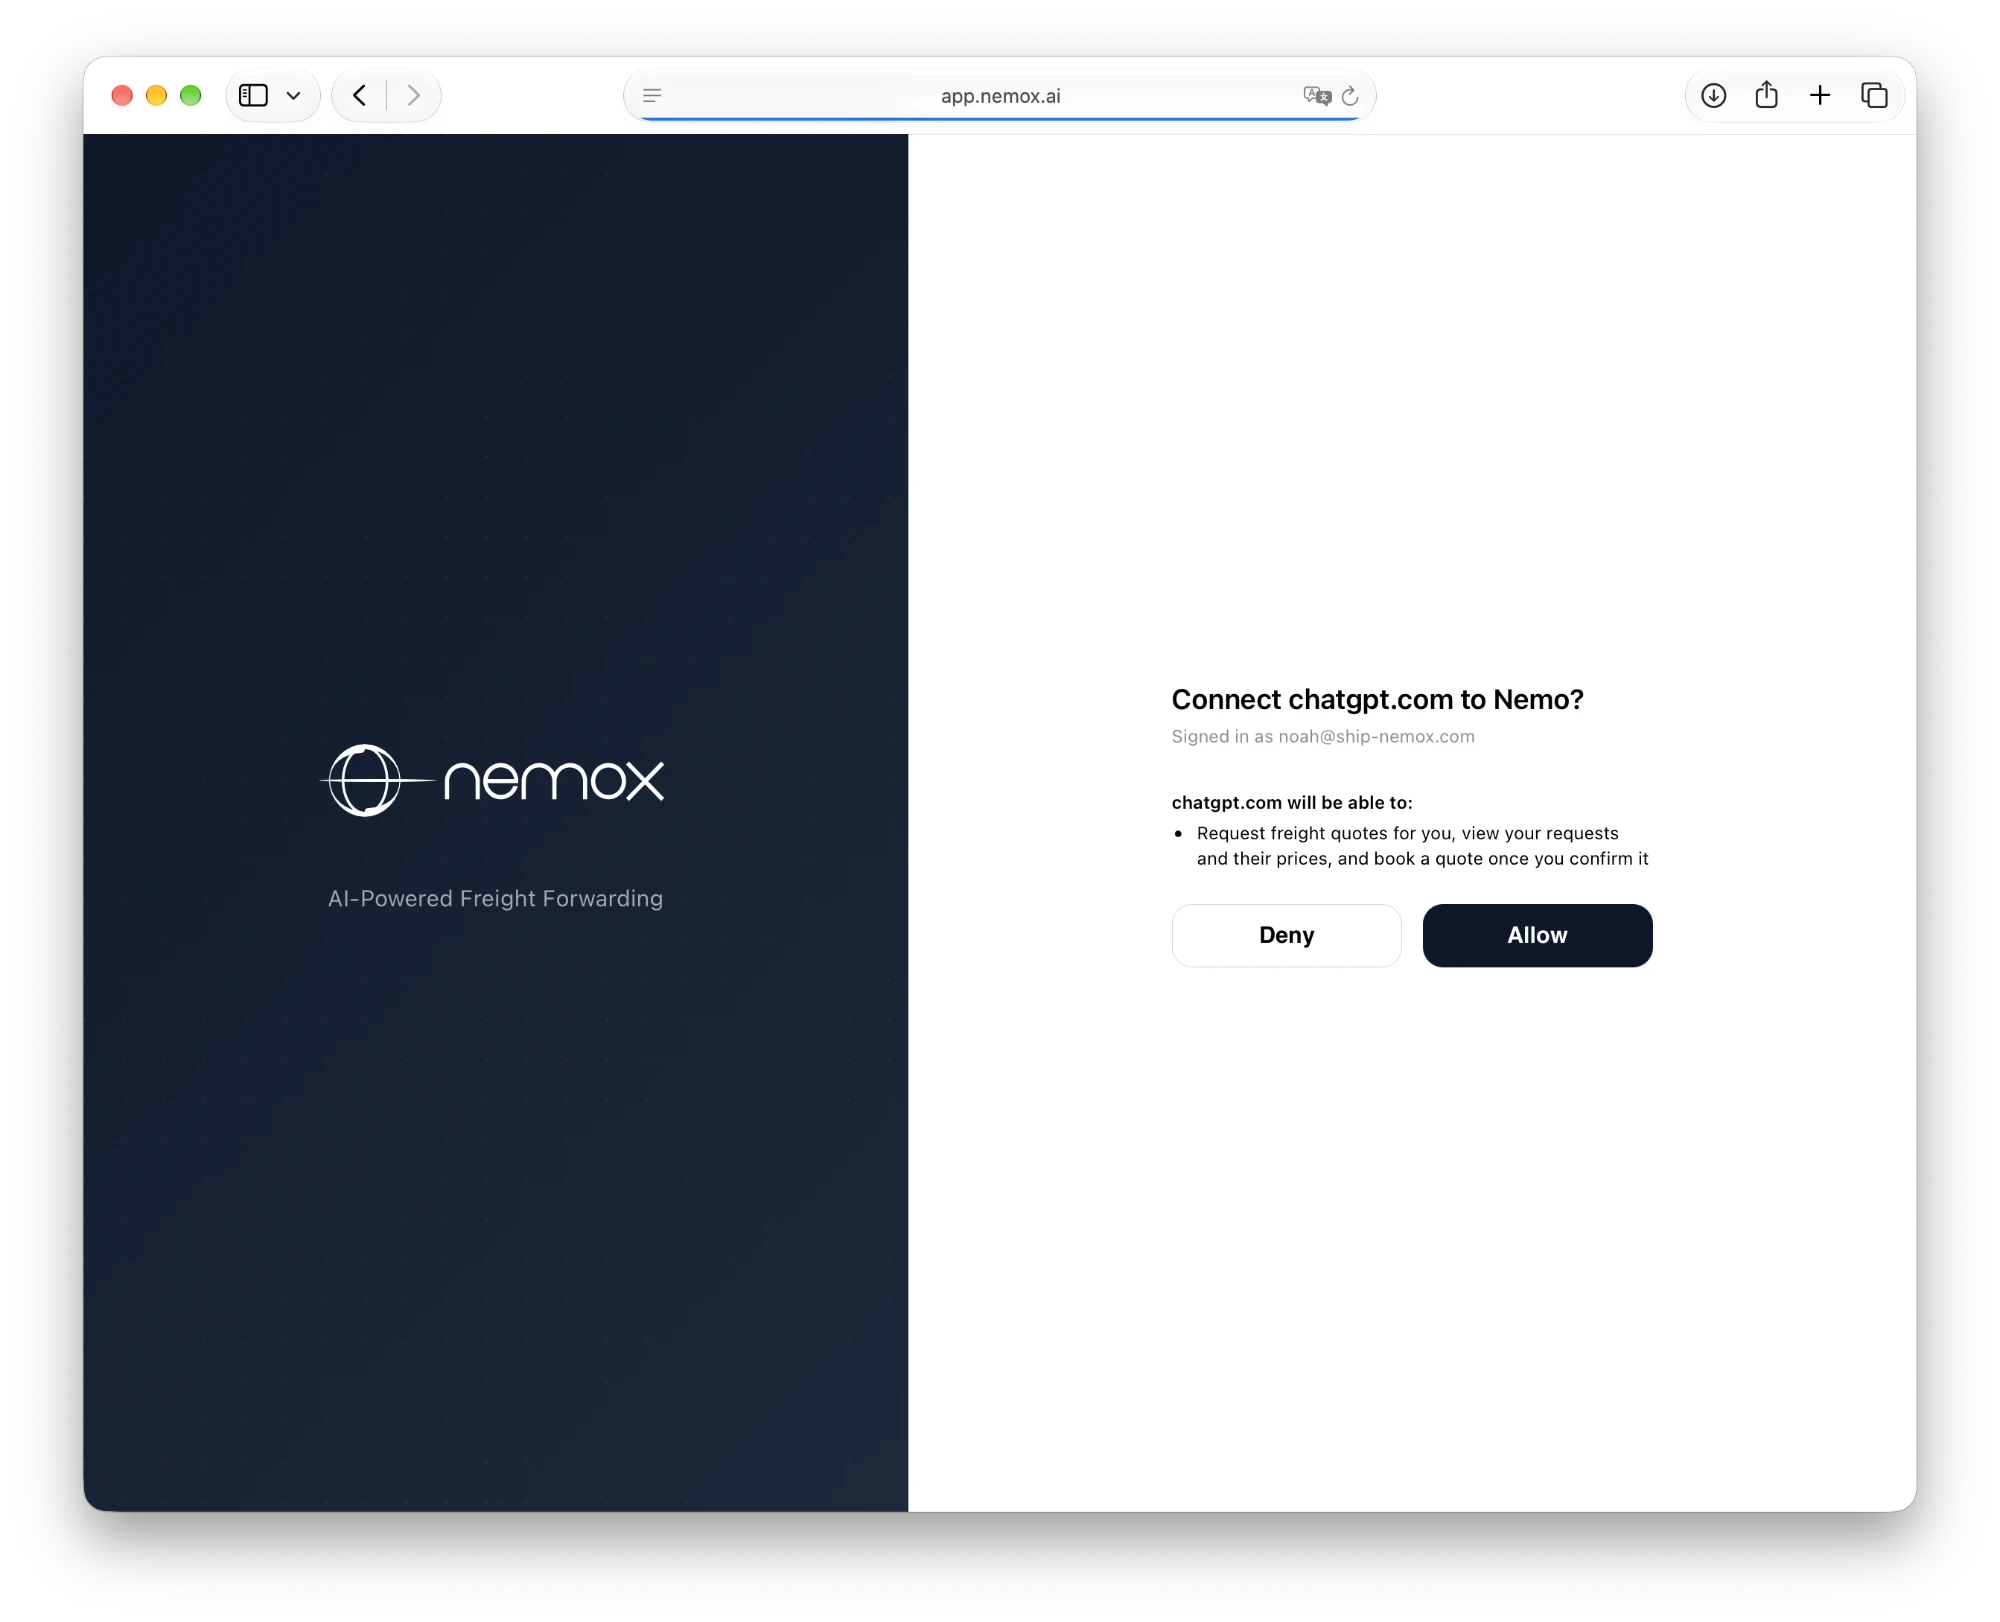Click the Deny button

click(1286, 935)
